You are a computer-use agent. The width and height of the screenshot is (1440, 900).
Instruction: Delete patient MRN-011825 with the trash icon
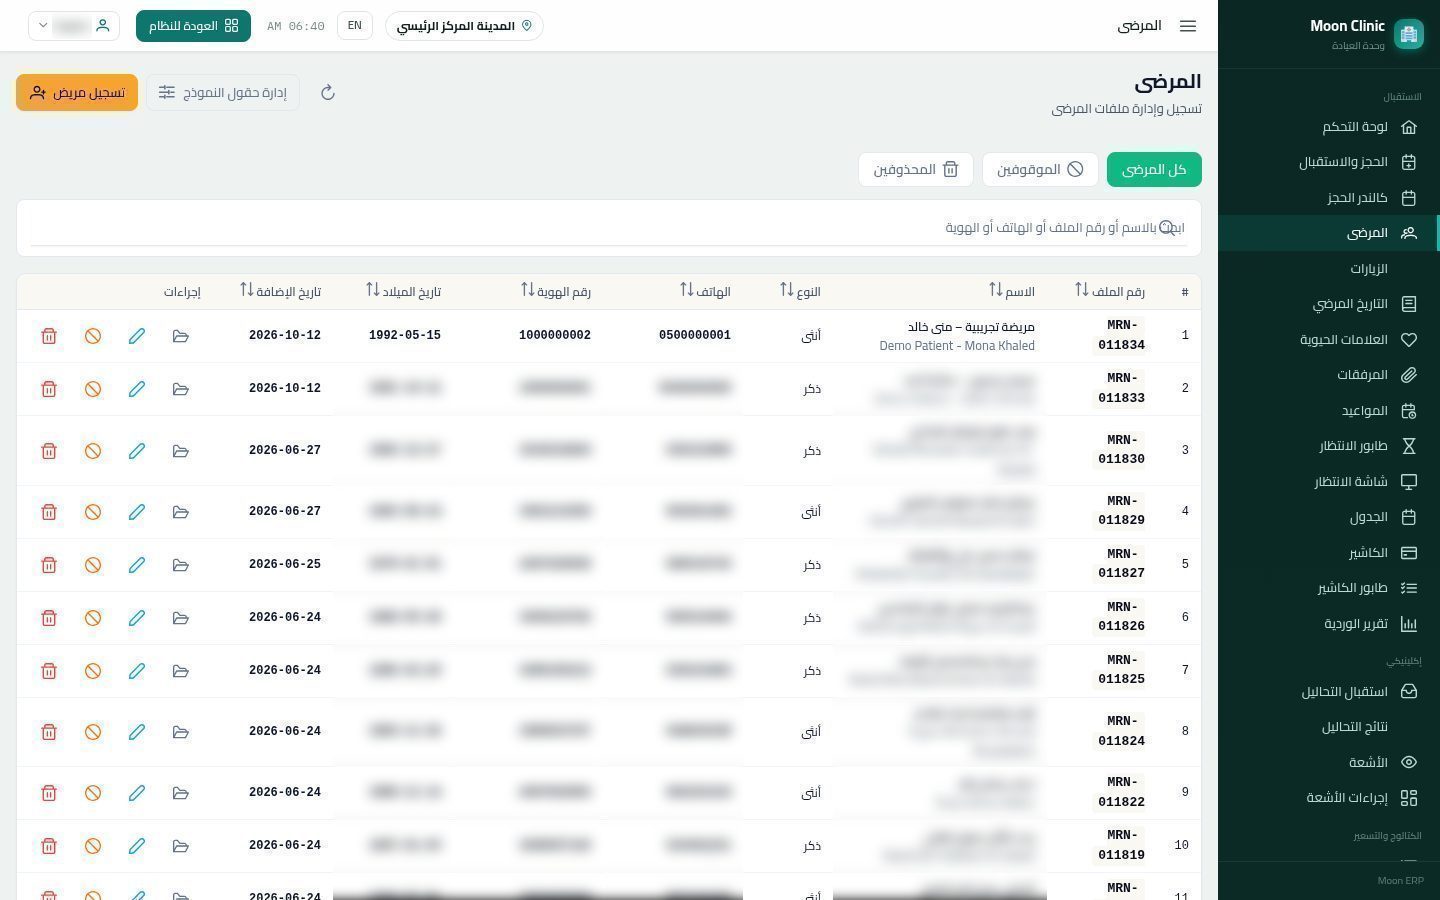pyautogui.click(x=49, y=671)
